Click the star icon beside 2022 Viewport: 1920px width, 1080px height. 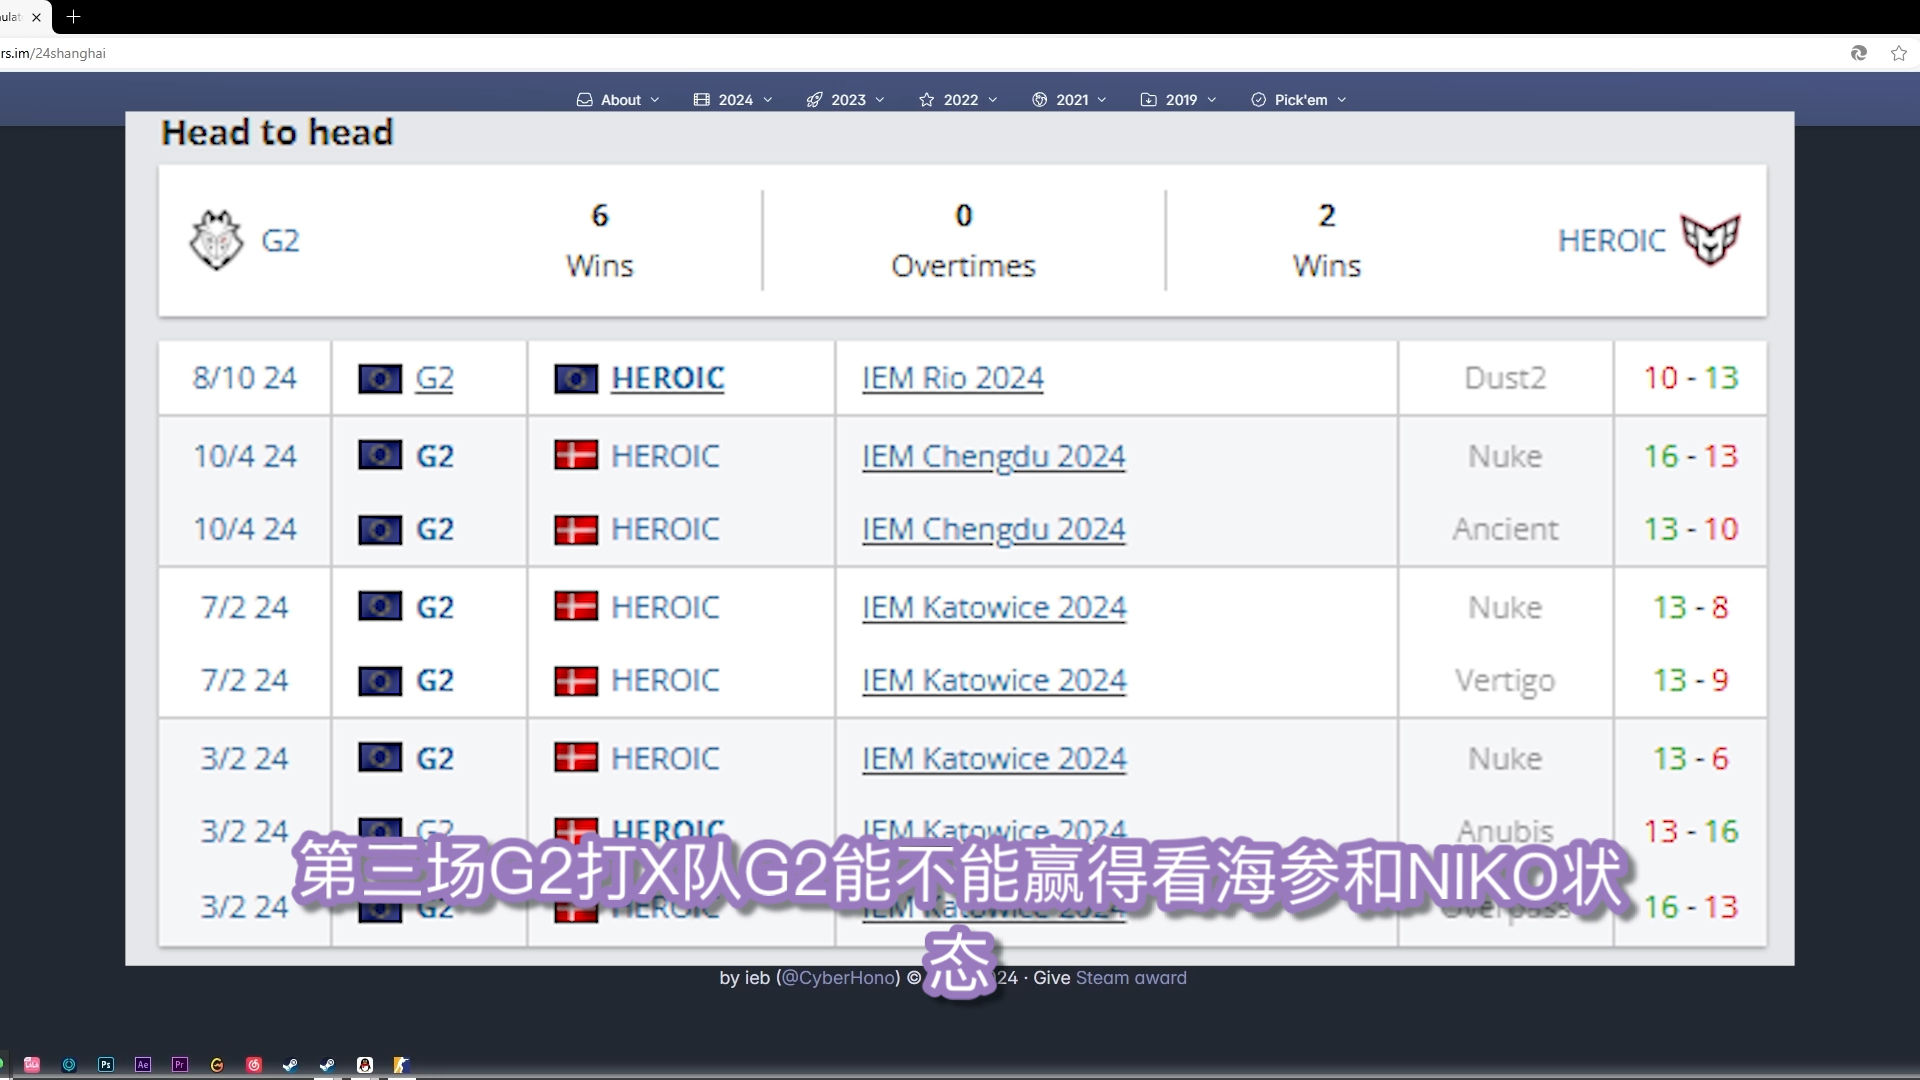[x=926, y=100]
